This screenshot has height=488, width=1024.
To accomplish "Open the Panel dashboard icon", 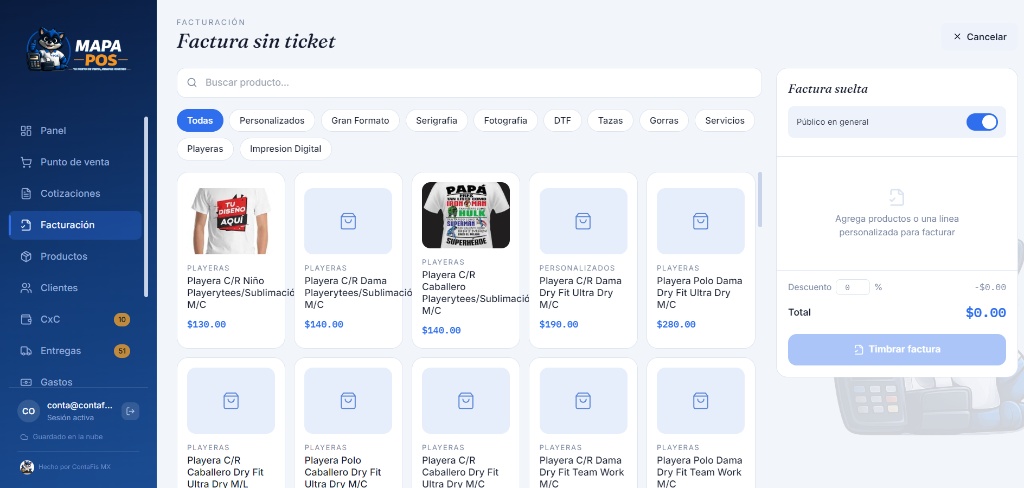I will [x=26, y=131].
